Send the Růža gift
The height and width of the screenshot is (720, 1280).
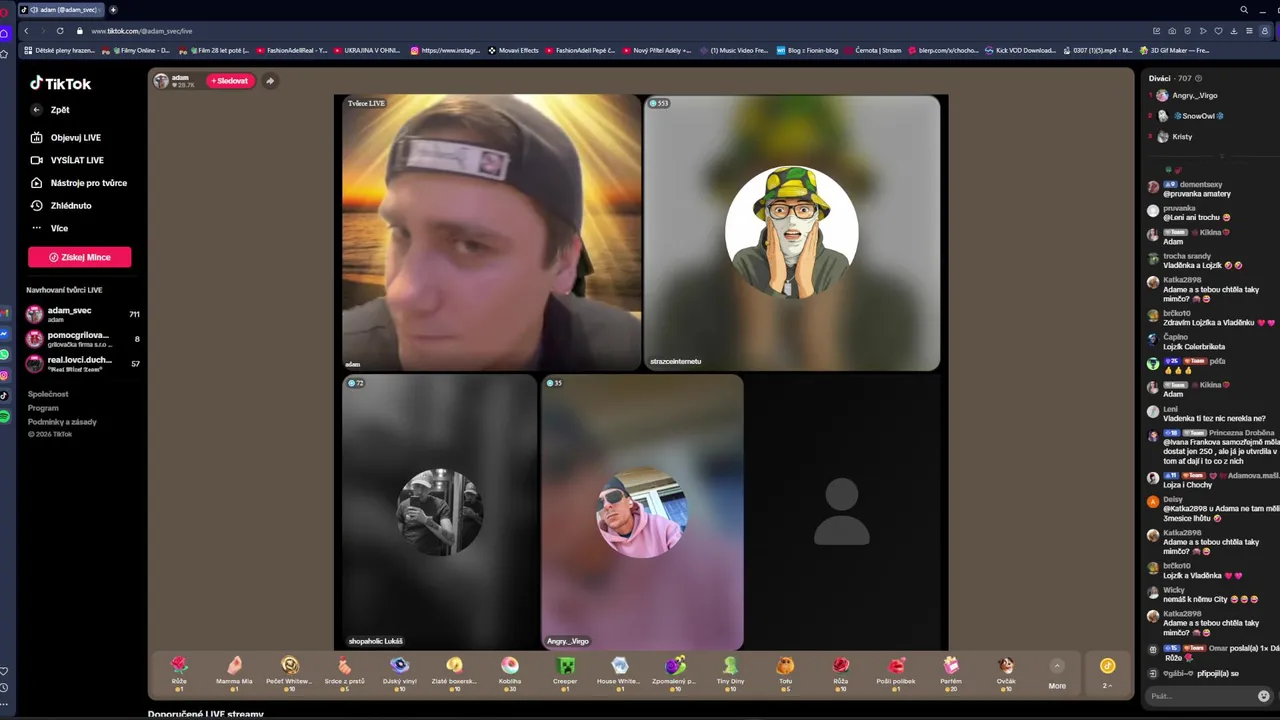point(841,673)
